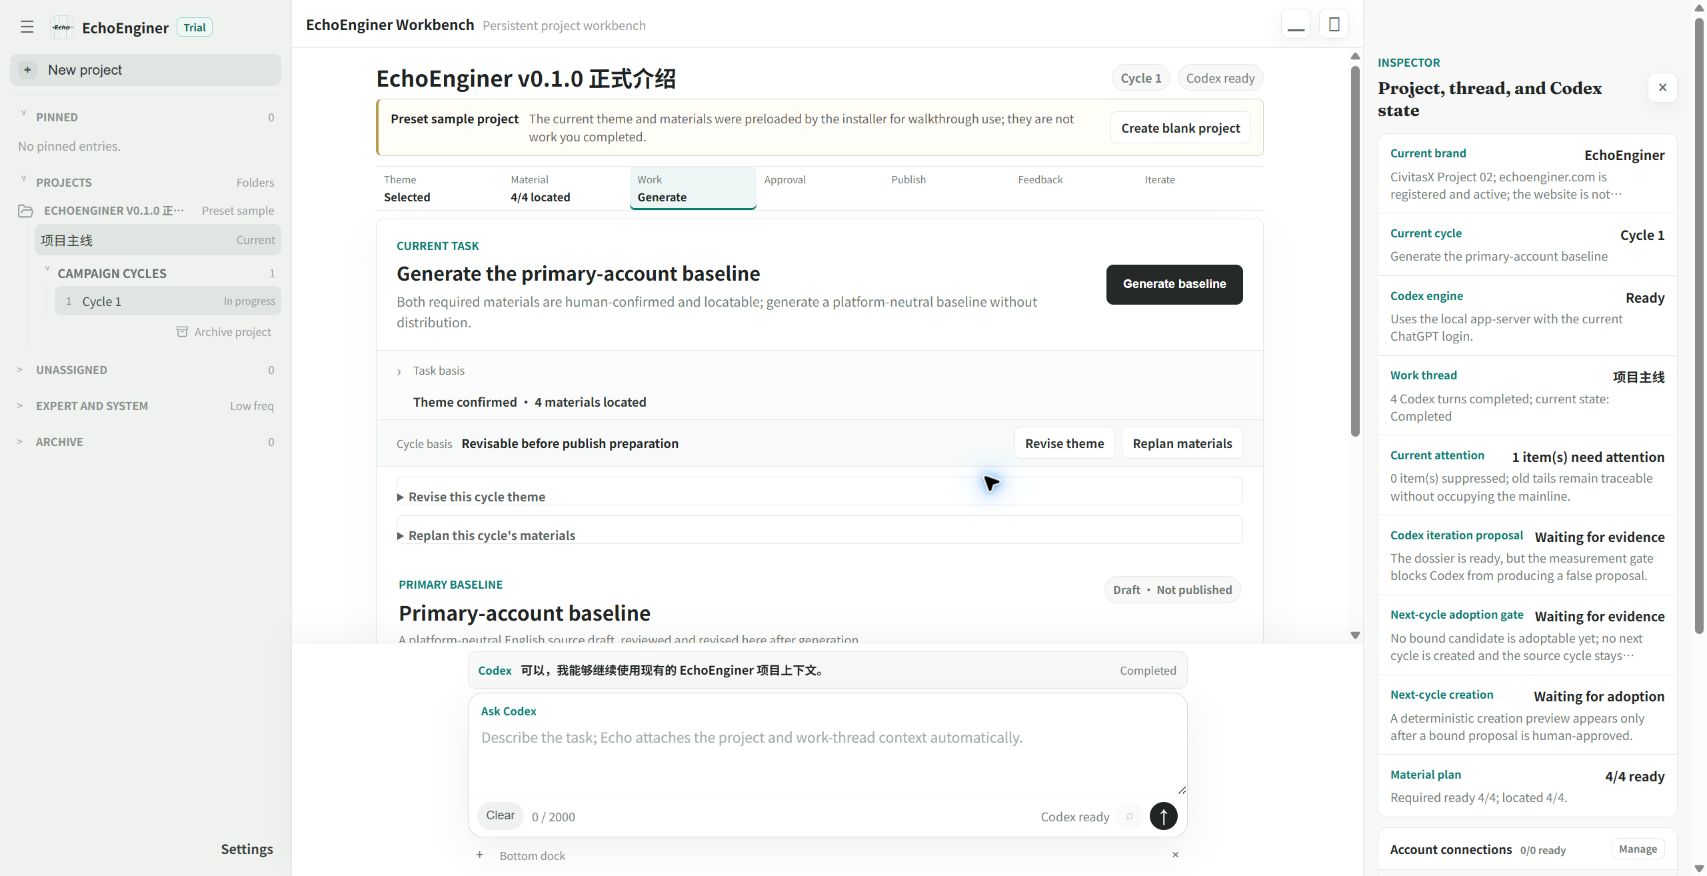Image resolution: width=1707 pixels, height=876 pixels.
Task: Click the Draft · Not published badge
Action: pyautogui.click(x=1172, y=590)
